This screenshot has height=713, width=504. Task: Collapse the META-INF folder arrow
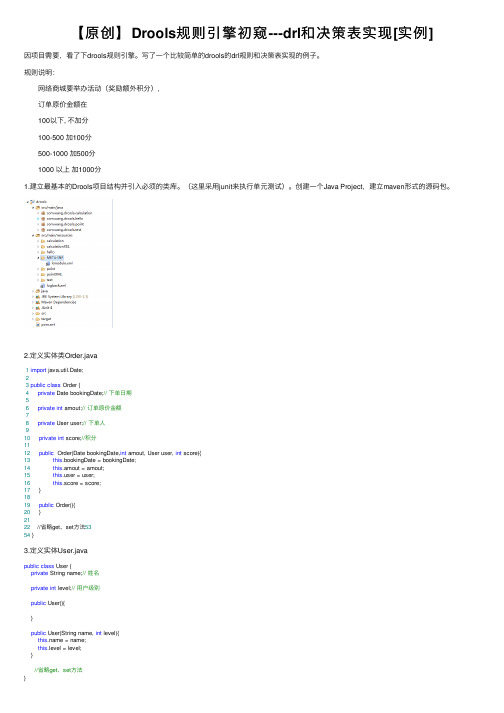[x=38, y=258]
